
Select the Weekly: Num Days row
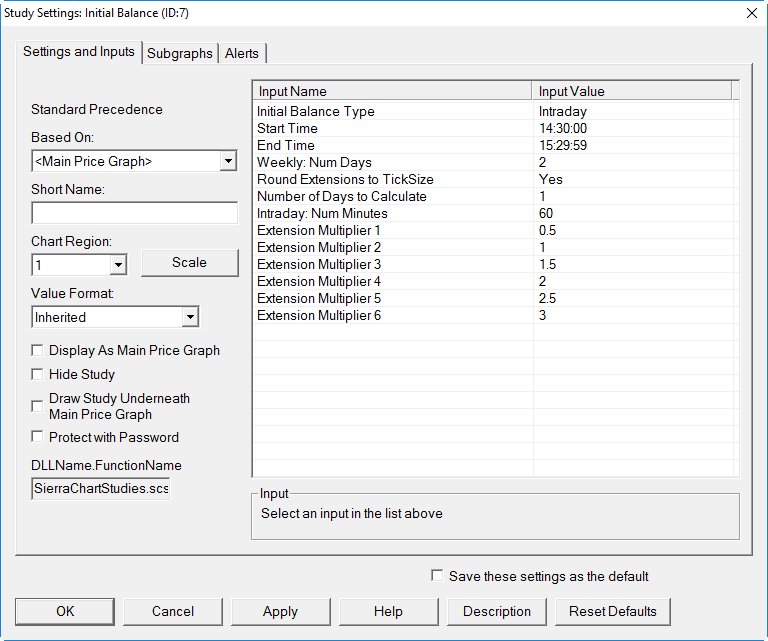click(x=494, y=163)
